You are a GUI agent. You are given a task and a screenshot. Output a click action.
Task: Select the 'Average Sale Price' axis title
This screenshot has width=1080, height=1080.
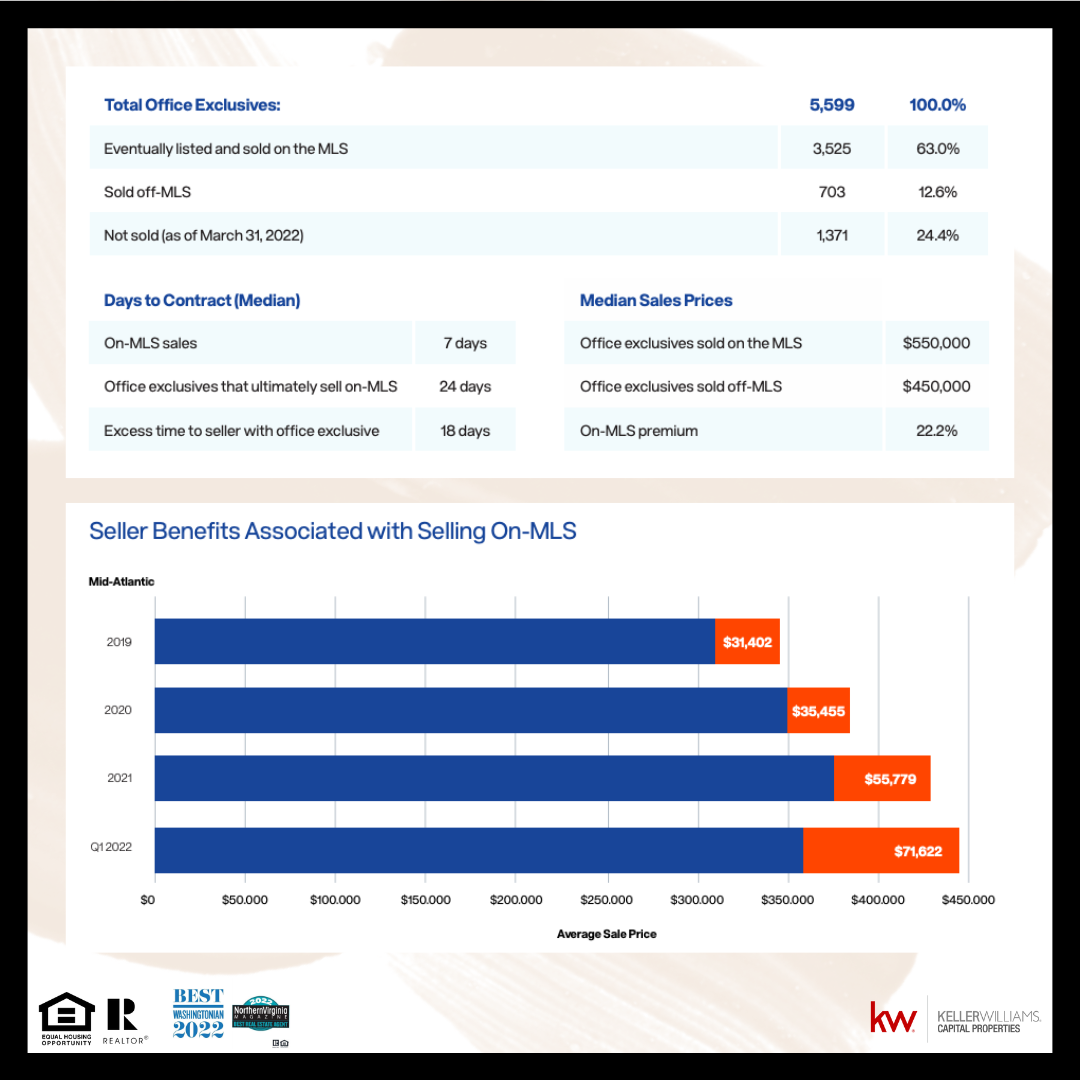pos(607,934)
